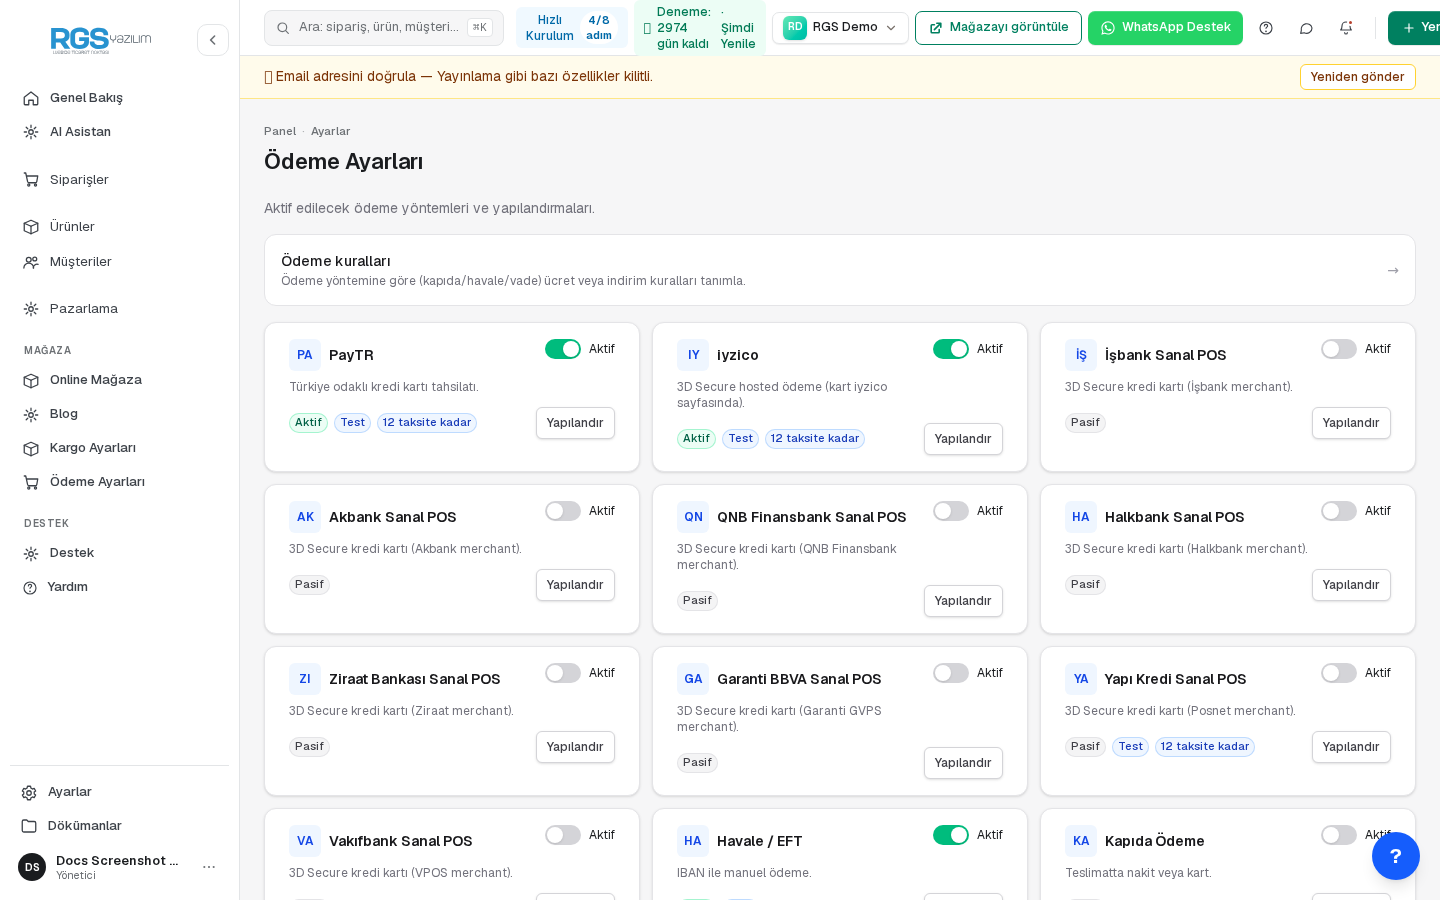Image resolution: width=1440 pixels, height=900 pixels.
Task: Click the GA badge for Garanti BBVA
Action: click(693, 679)
